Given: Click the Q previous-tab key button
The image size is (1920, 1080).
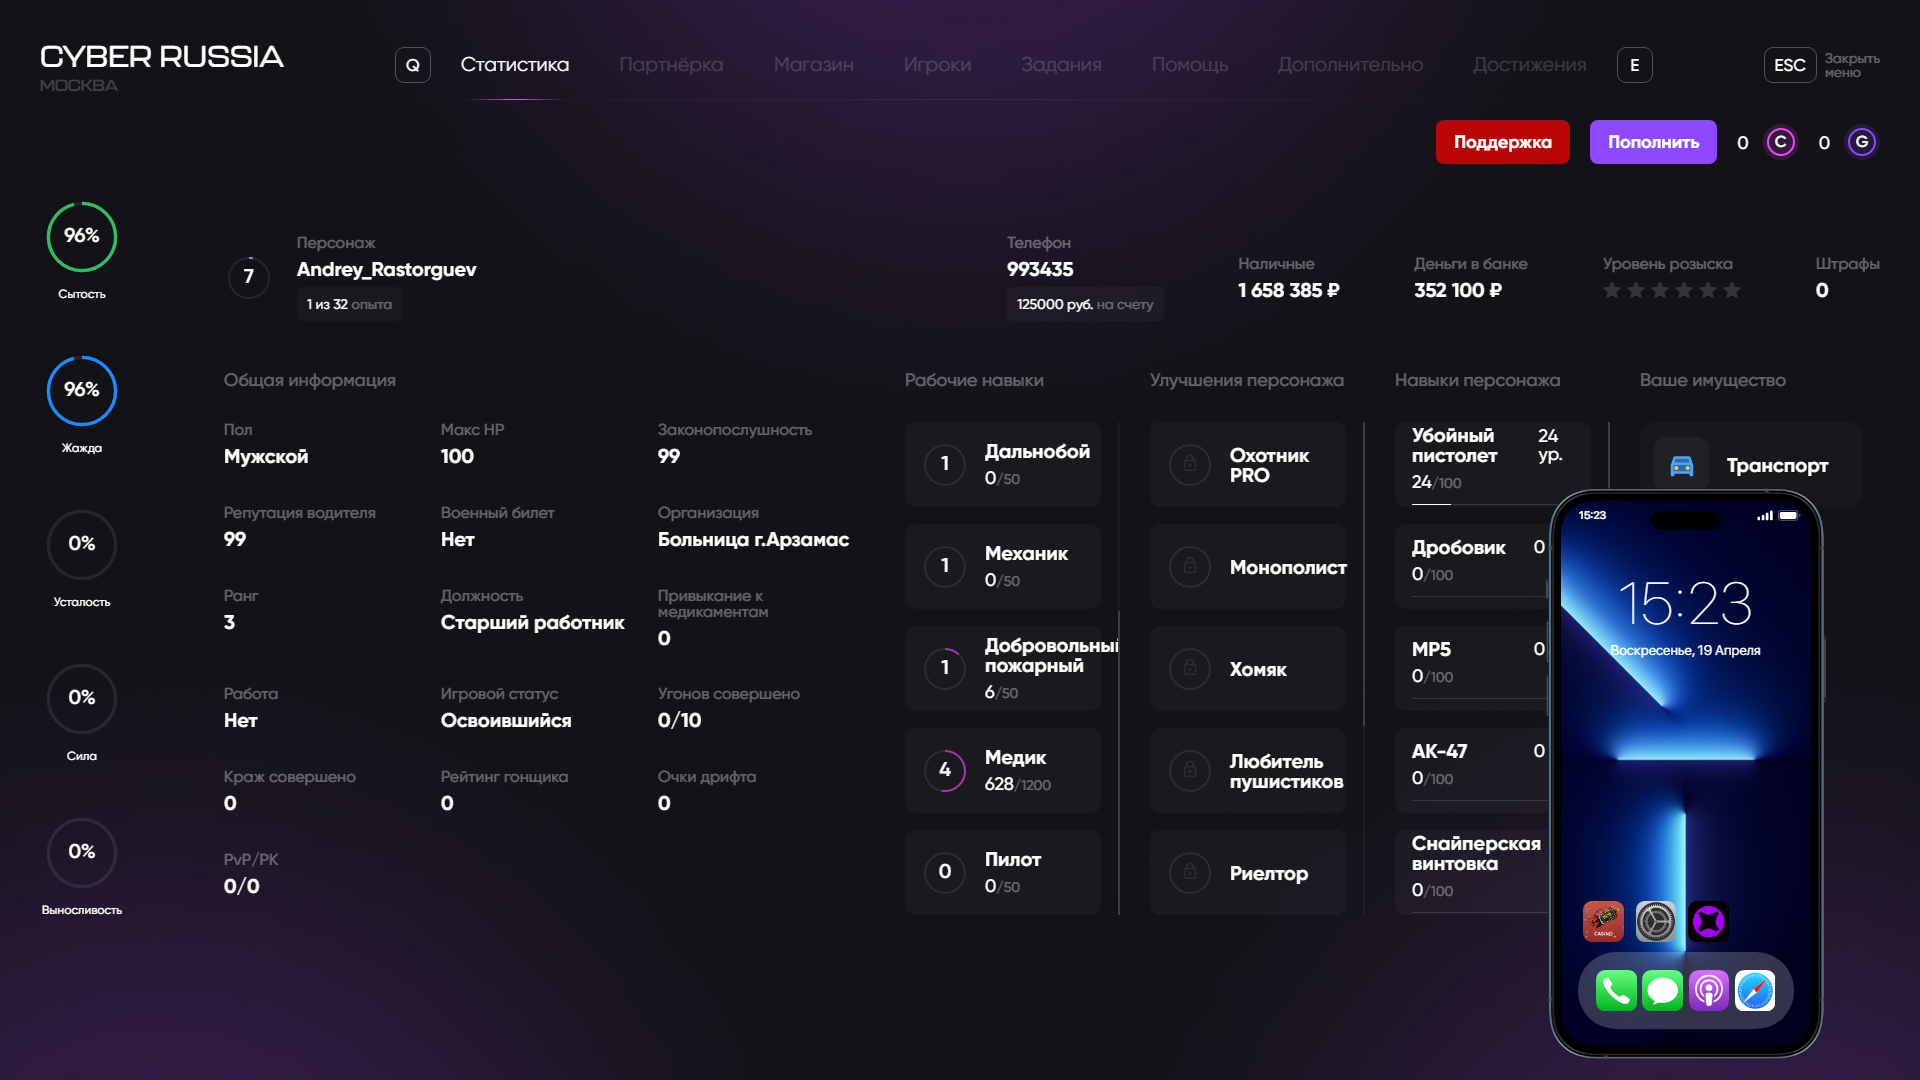Looking at the screenshot, I should [412, 65].
